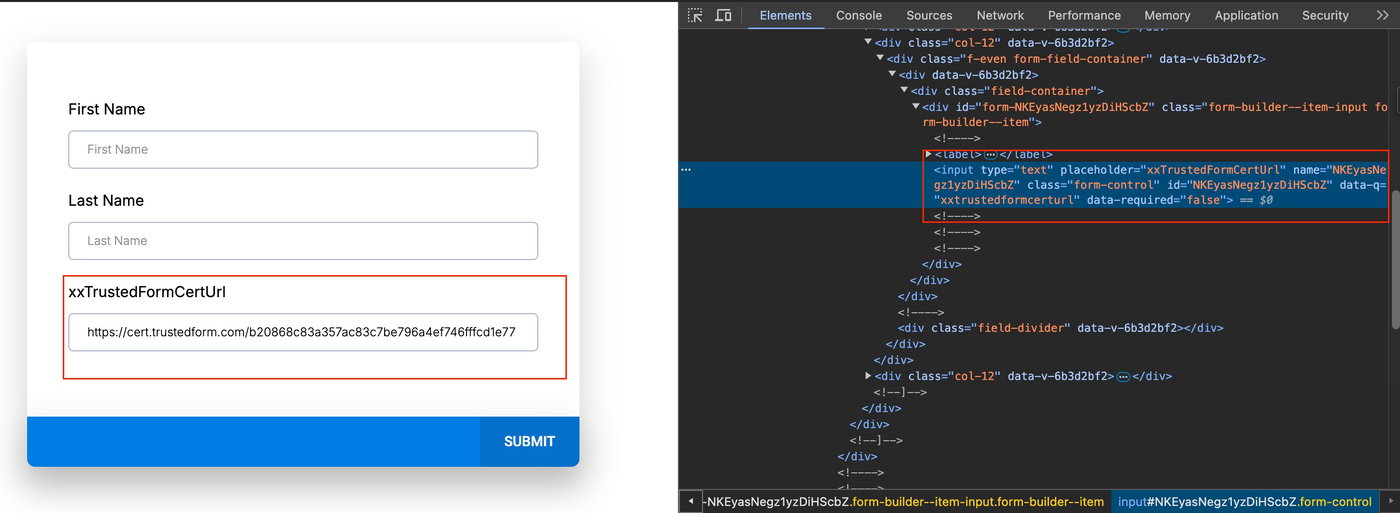This screenshot has width=1400, height=513.
Task: Switch to the Console tab
Action: [859, 15]
